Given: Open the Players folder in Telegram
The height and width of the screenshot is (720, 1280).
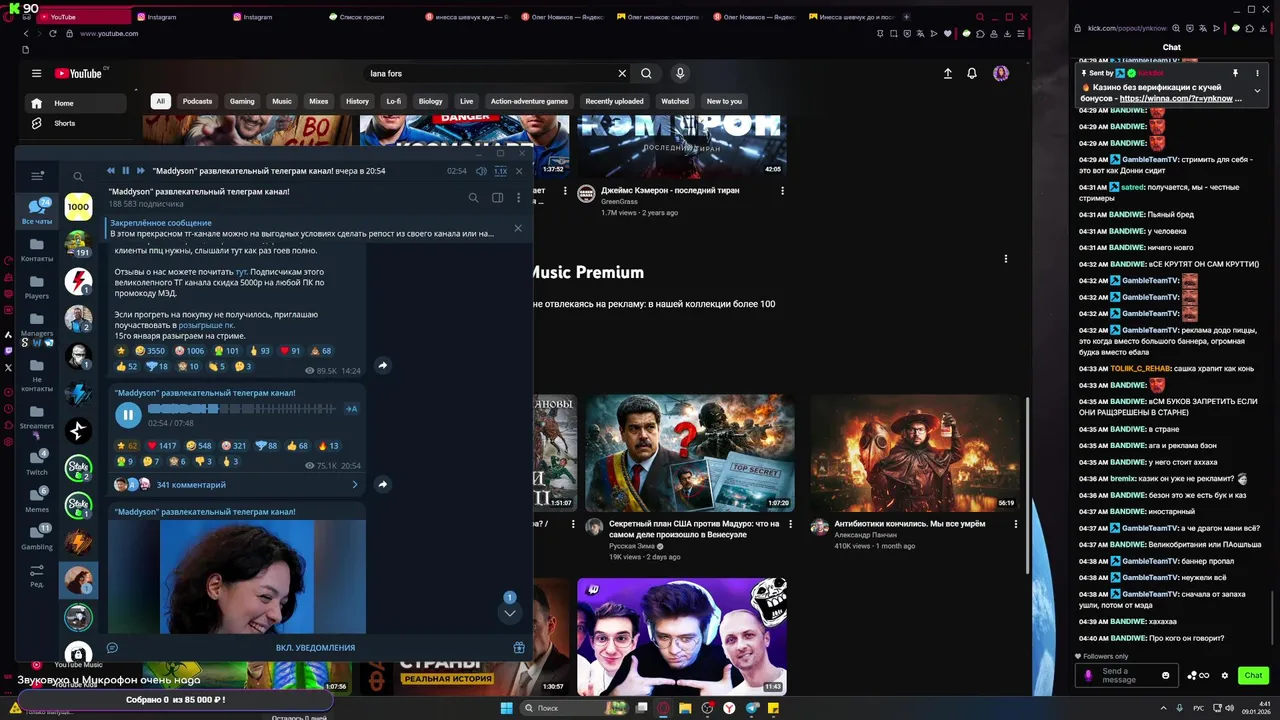Looking at the screenshot, I should pos(37,287).
